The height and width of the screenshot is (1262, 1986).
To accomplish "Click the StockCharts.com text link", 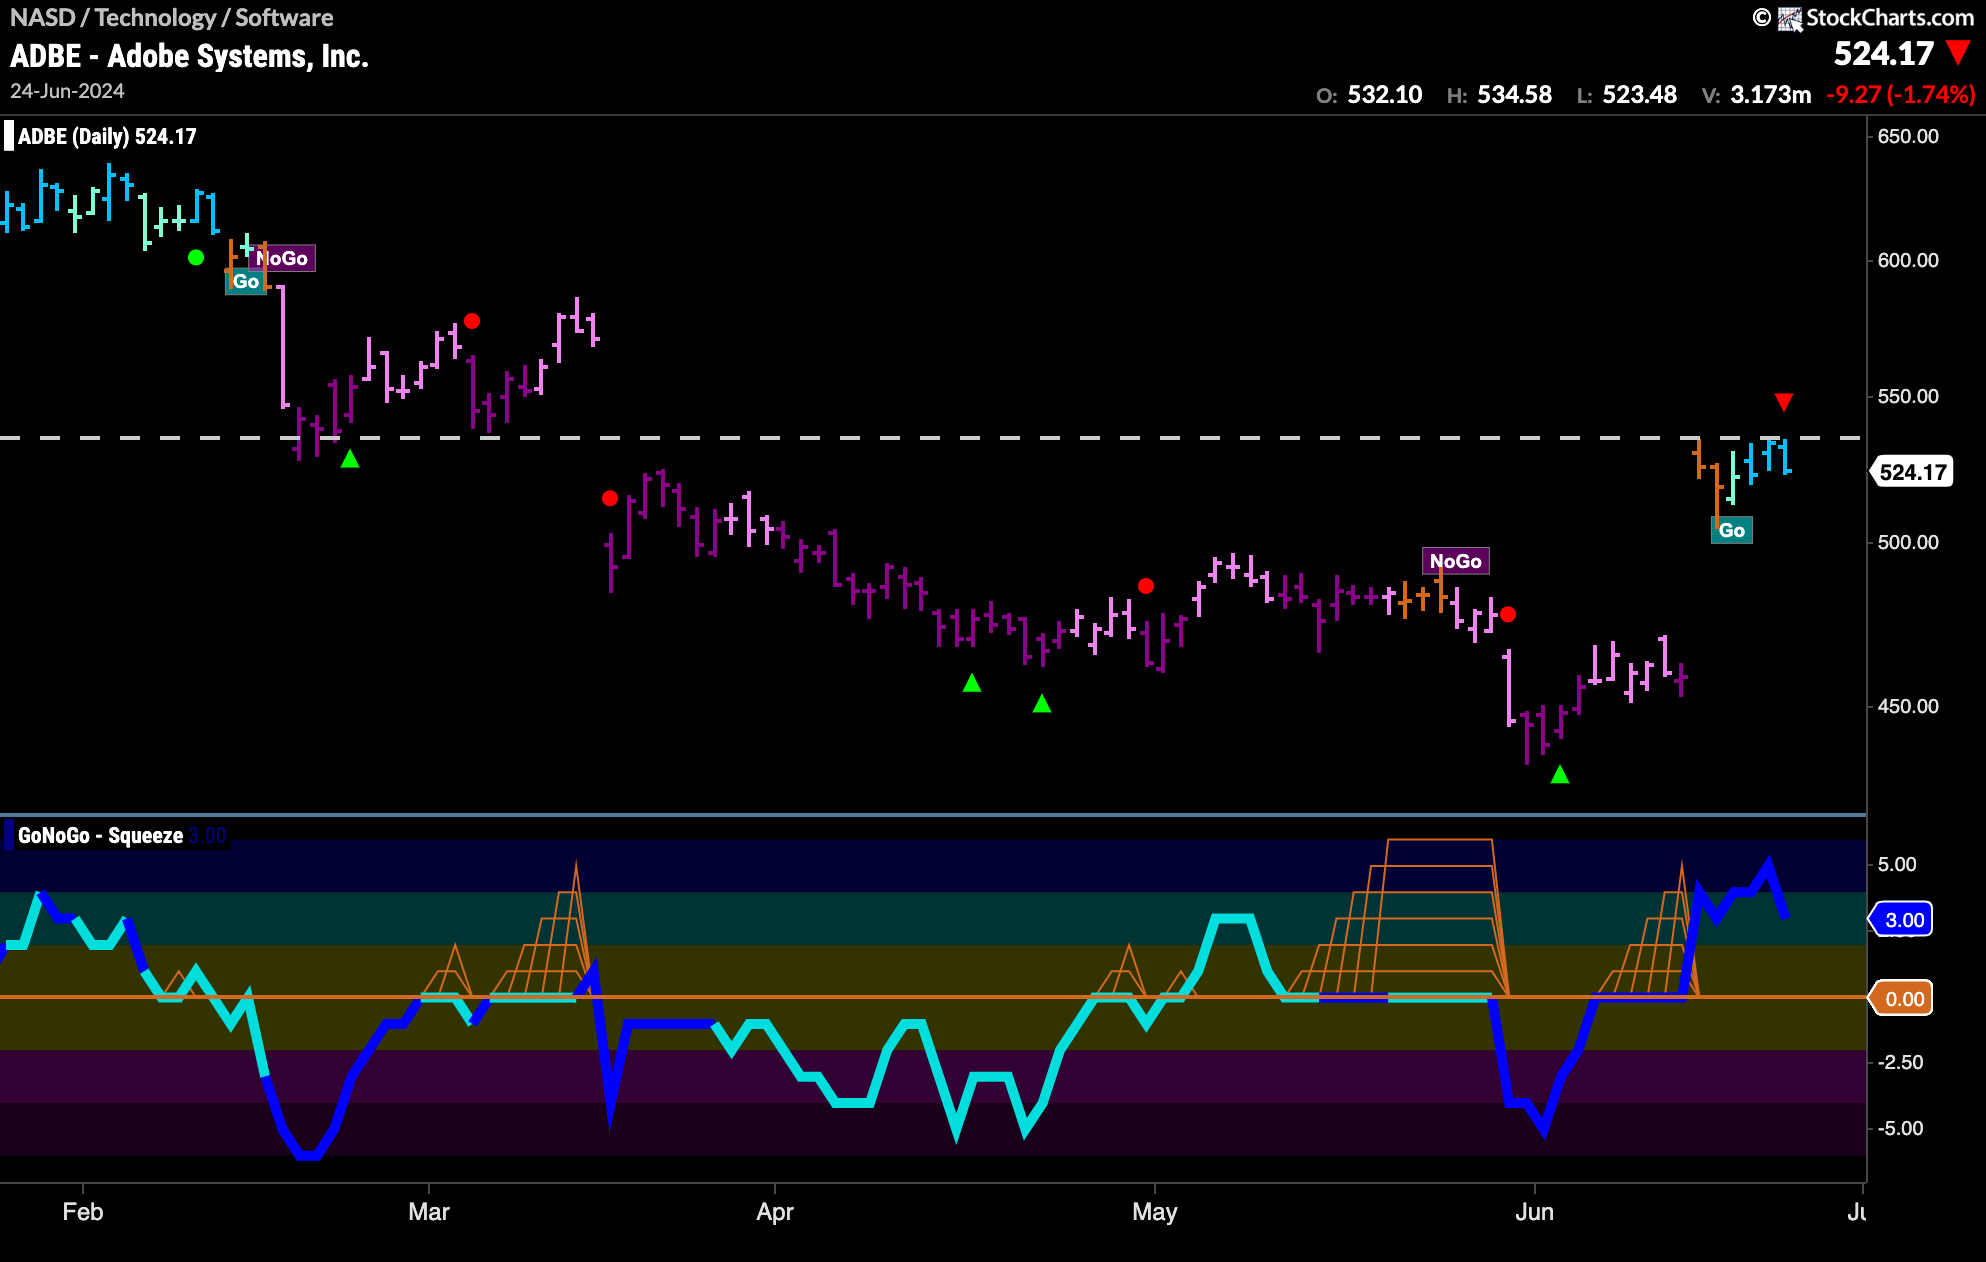I will pos(1890,18).
